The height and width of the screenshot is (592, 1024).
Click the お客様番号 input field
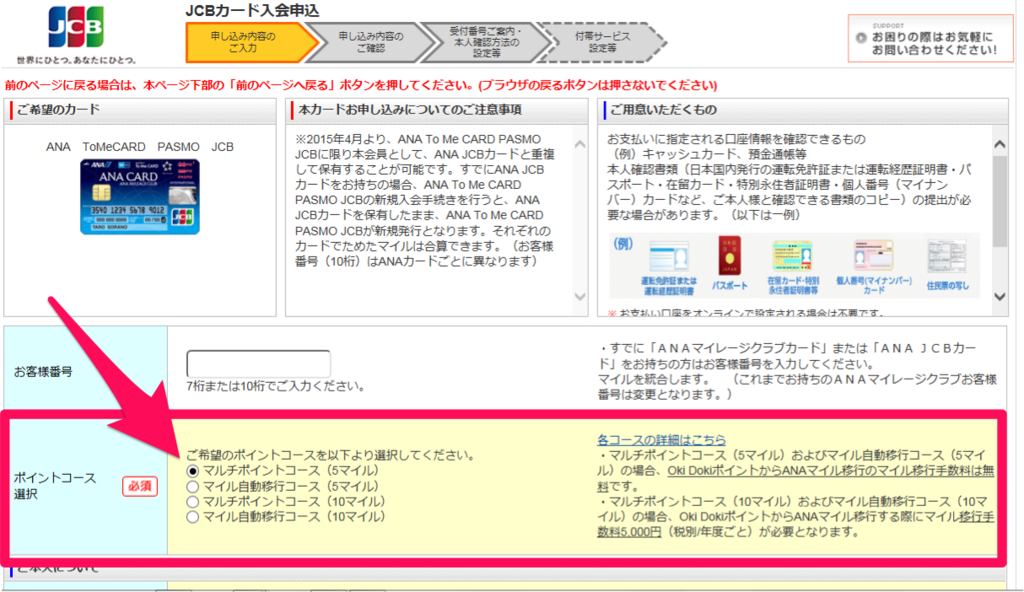click(x=258, y=363)
